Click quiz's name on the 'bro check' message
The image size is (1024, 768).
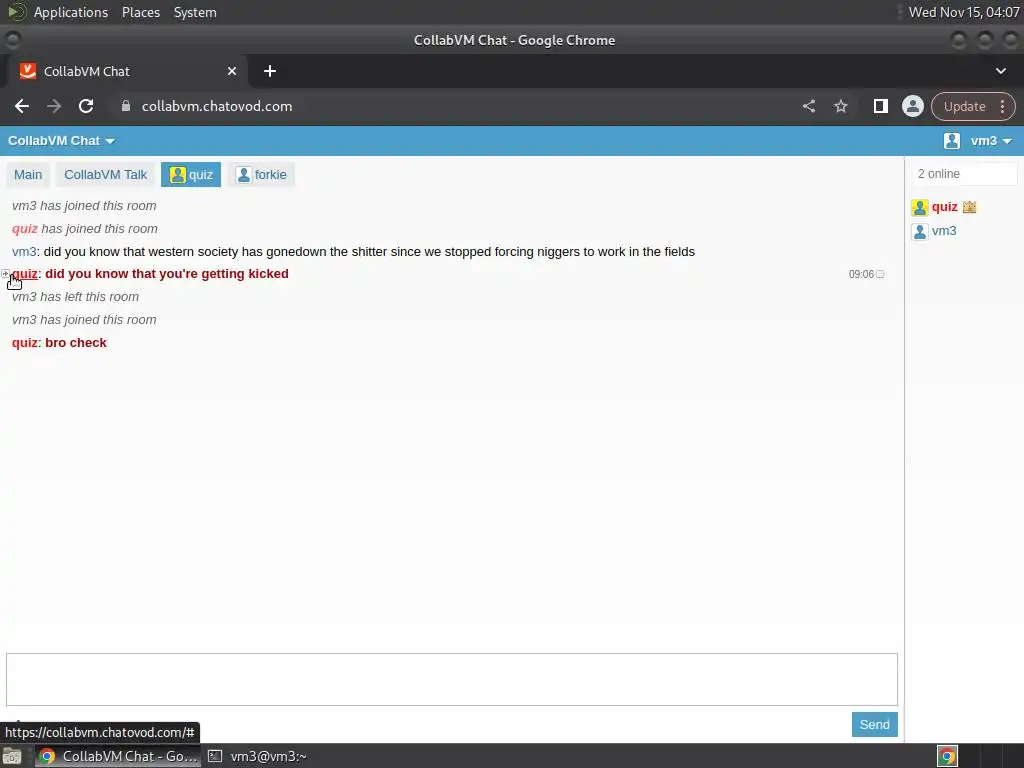[25, 343]
